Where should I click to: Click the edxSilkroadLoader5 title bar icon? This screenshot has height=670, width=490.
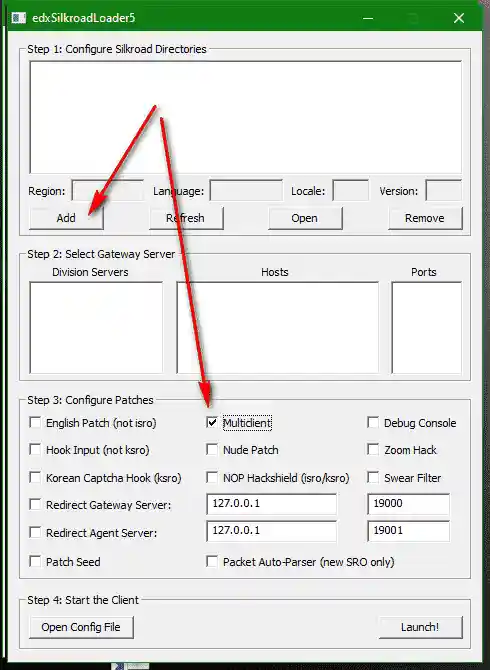click(x=18, y=18)
